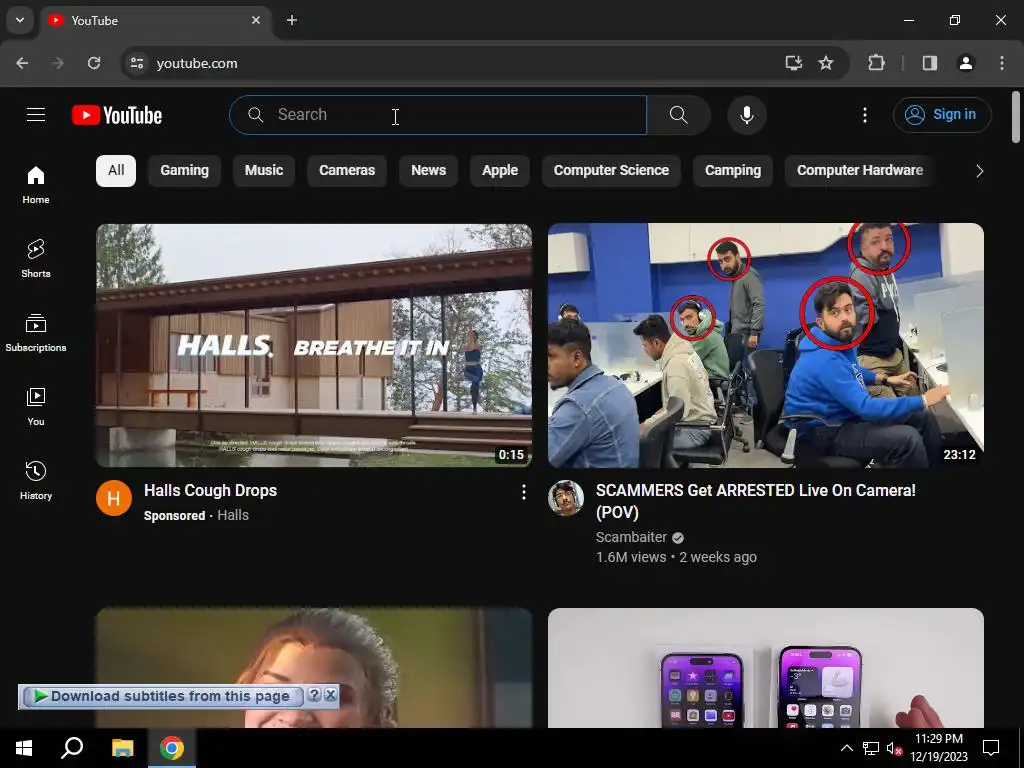Open the Scambaiter channel name link
The width and height of the screenshot is (1024, 768).
pyautogui.click(x=631, y=537)
